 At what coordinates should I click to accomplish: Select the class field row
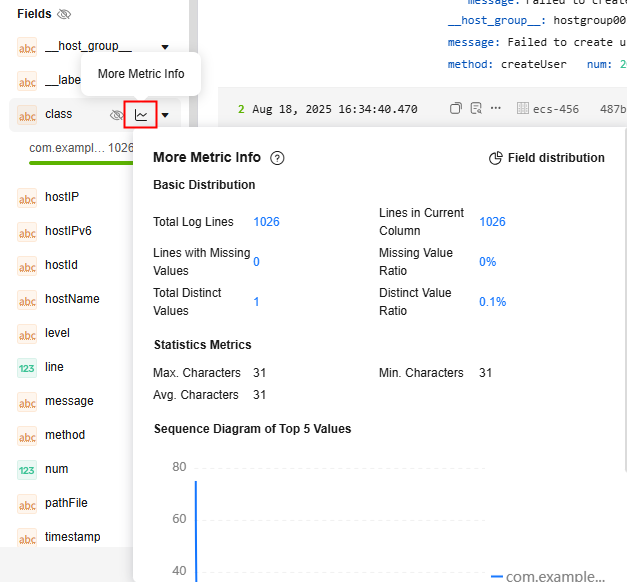tap(94, 115)
